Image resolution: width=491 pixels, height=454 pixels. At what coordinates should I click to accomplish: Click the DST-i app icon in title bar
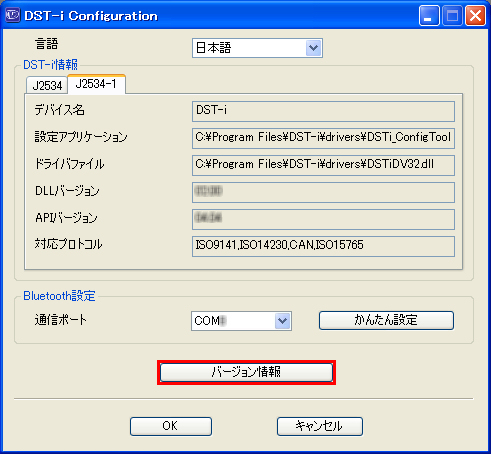13,15
